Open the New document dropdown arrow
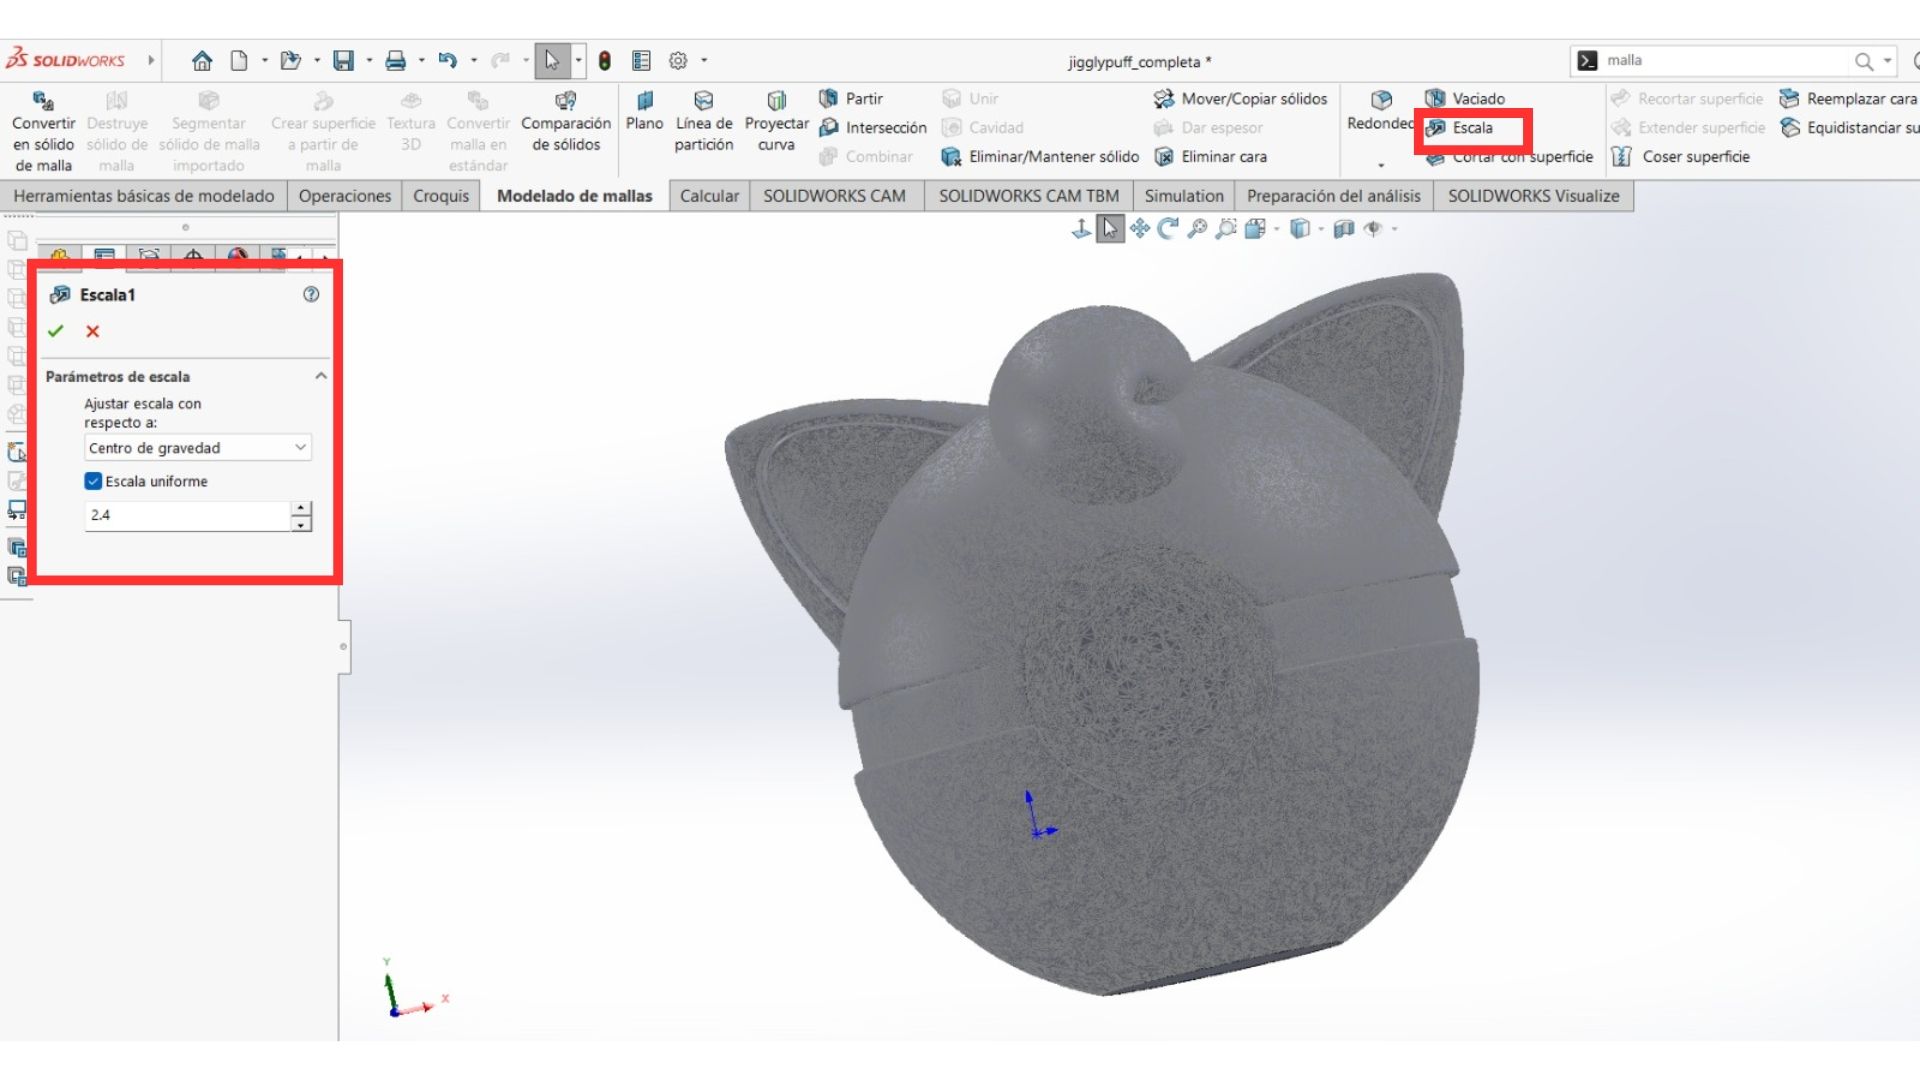1920x1080 pixels. click(265, 61)
